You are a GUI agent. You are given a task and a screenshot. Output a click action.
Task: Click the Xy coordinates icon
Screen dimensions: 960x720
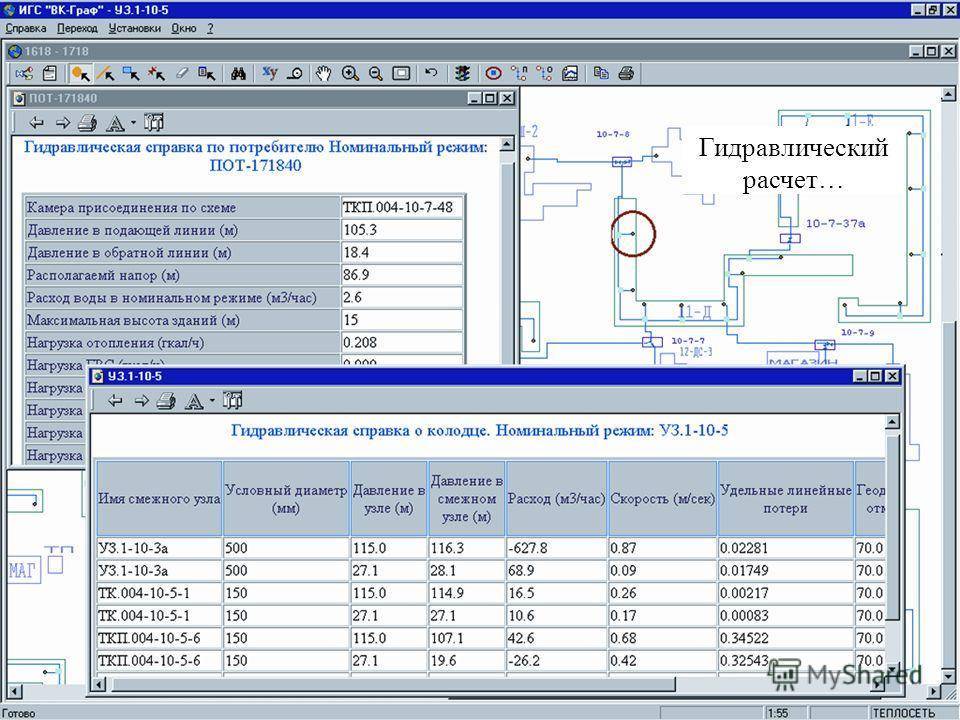pyautogui.click(x=269, y=73)
